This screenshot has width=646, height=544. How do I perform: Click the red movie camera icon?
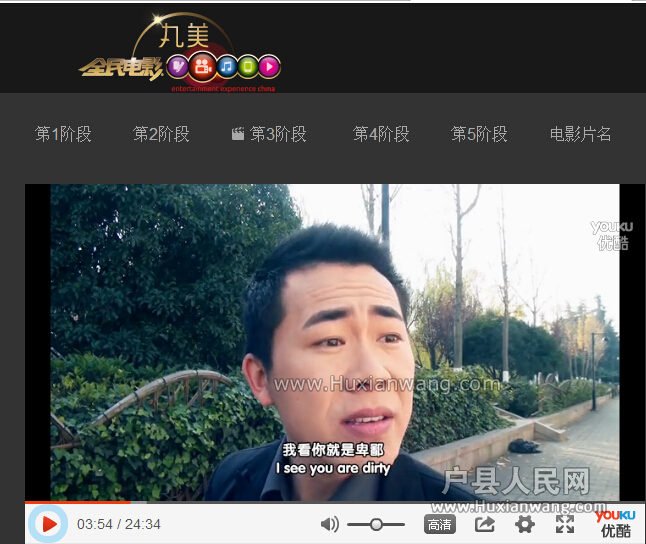click(x=202, y=66)
